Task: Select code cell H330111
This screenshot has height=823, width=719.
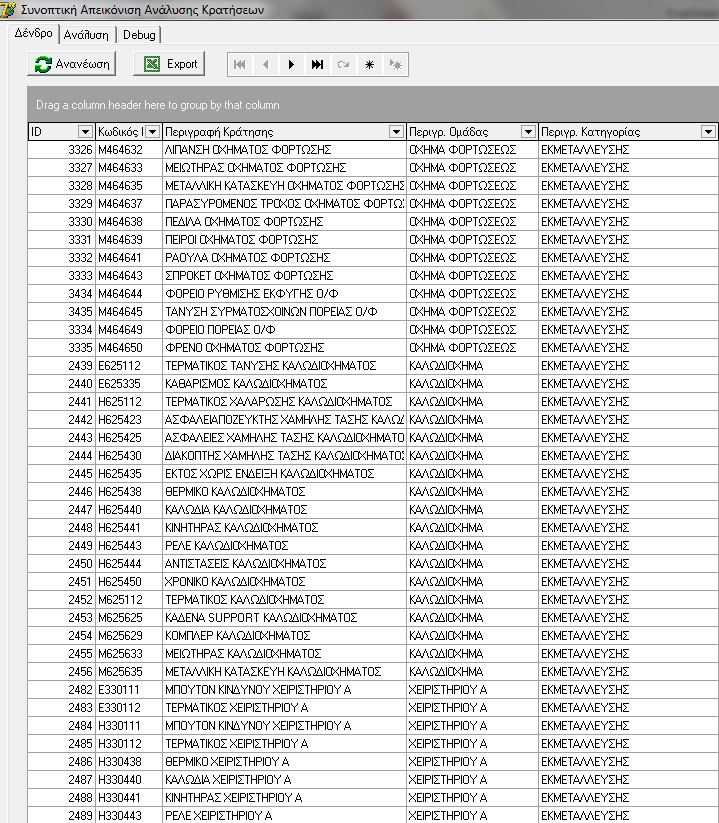Action: (129, 725)
